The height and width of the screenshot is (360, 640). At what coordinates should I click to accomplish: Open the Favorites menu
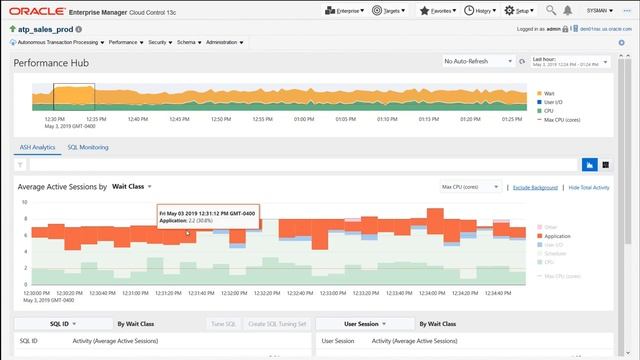444,11
